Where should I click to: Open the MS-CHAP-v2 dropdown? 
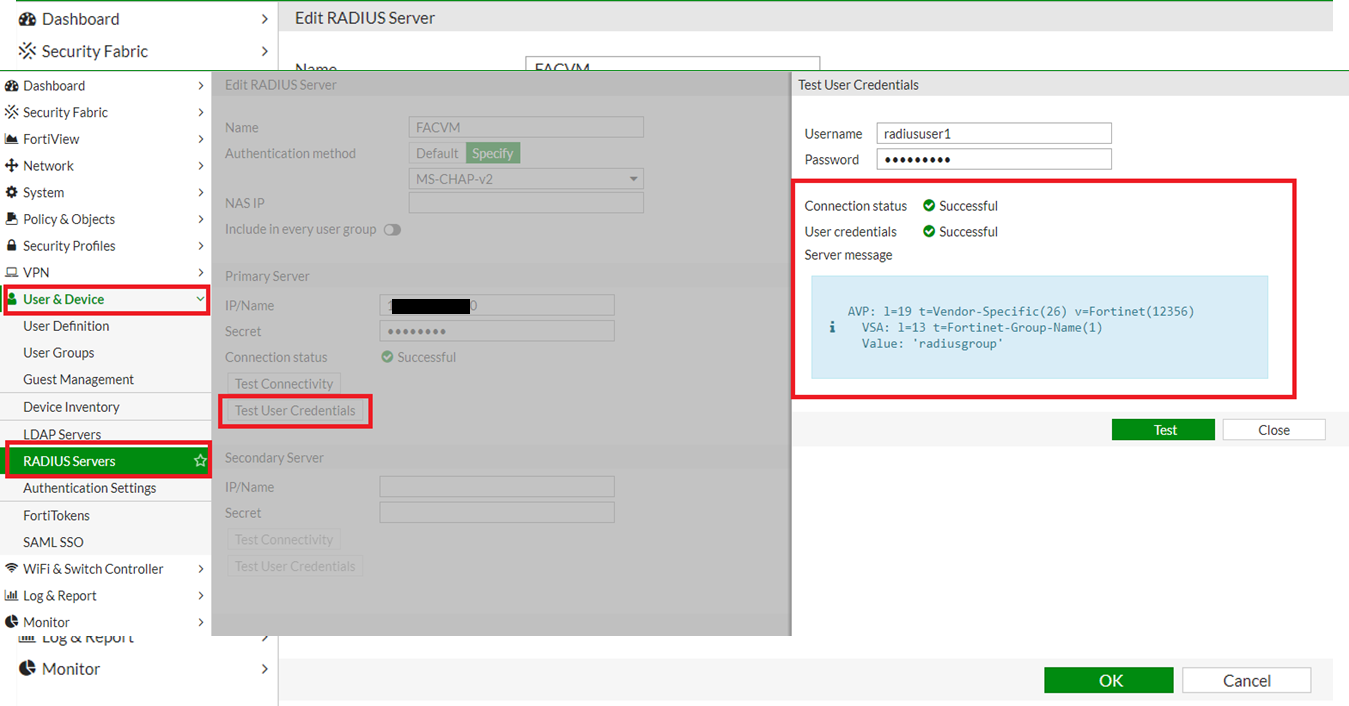point(526,179)
